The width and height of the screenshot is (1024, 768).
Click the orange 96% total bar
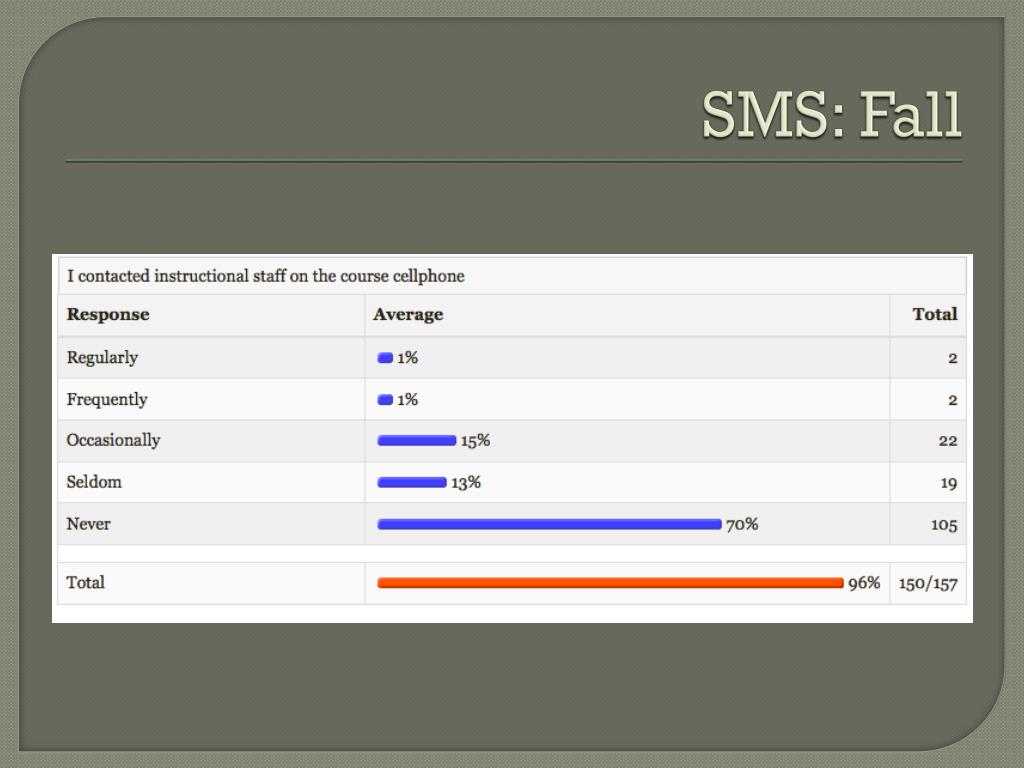click(611, 583)
